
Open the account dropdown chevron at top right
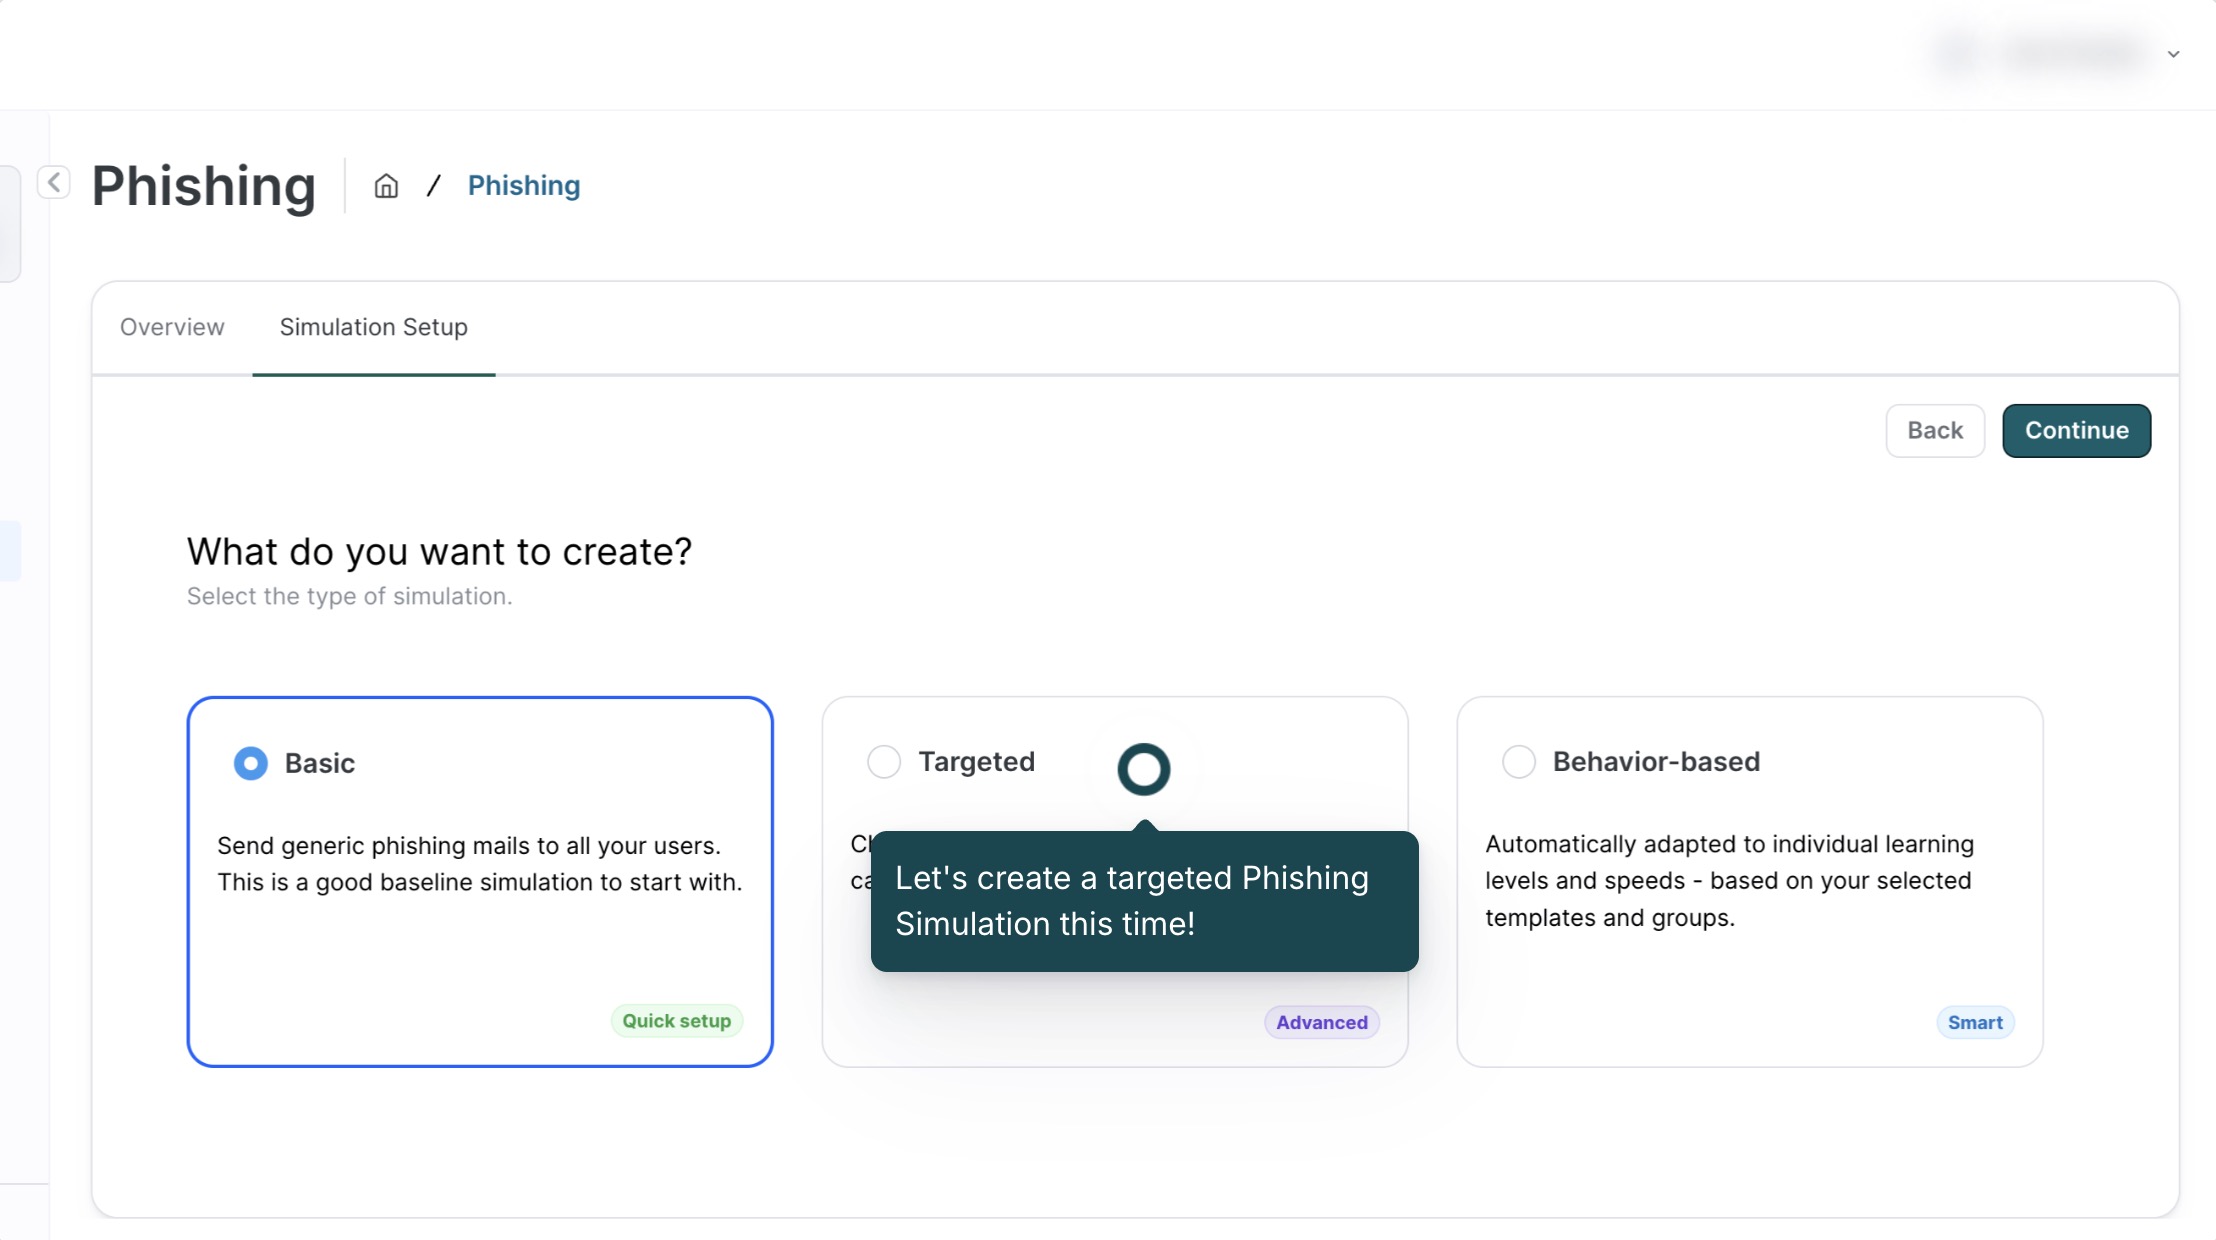point(2173,54)
